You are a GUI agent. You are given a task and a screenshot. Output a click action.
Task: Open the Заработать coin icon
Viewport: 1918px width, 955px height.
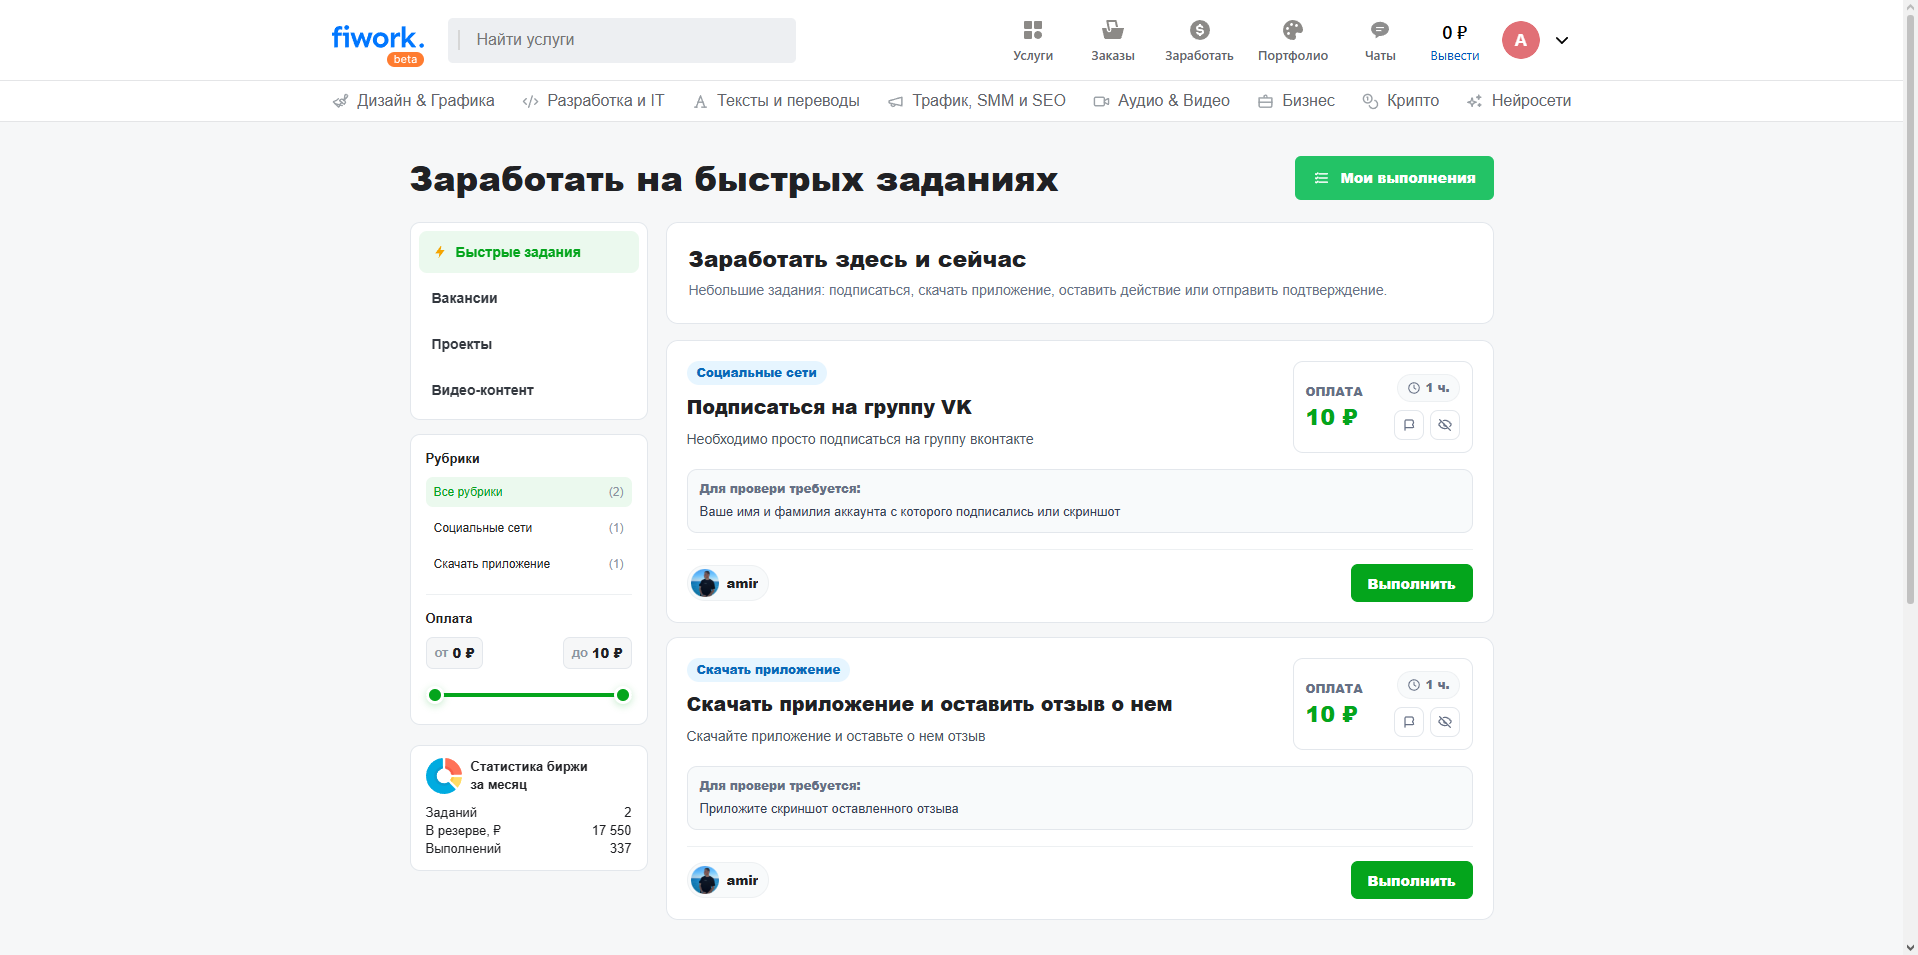click(x=1200, y=30)
